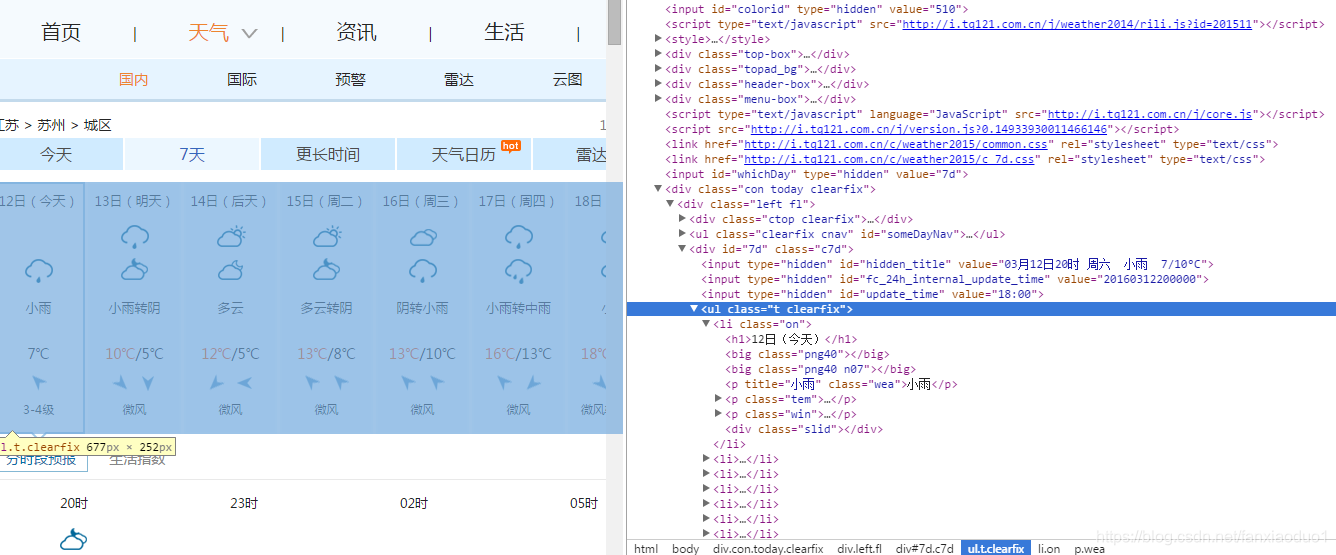1336x555 pixels.
Task: Open the core.js script link
Action: pyautogui.click(x=1150, y=114)
